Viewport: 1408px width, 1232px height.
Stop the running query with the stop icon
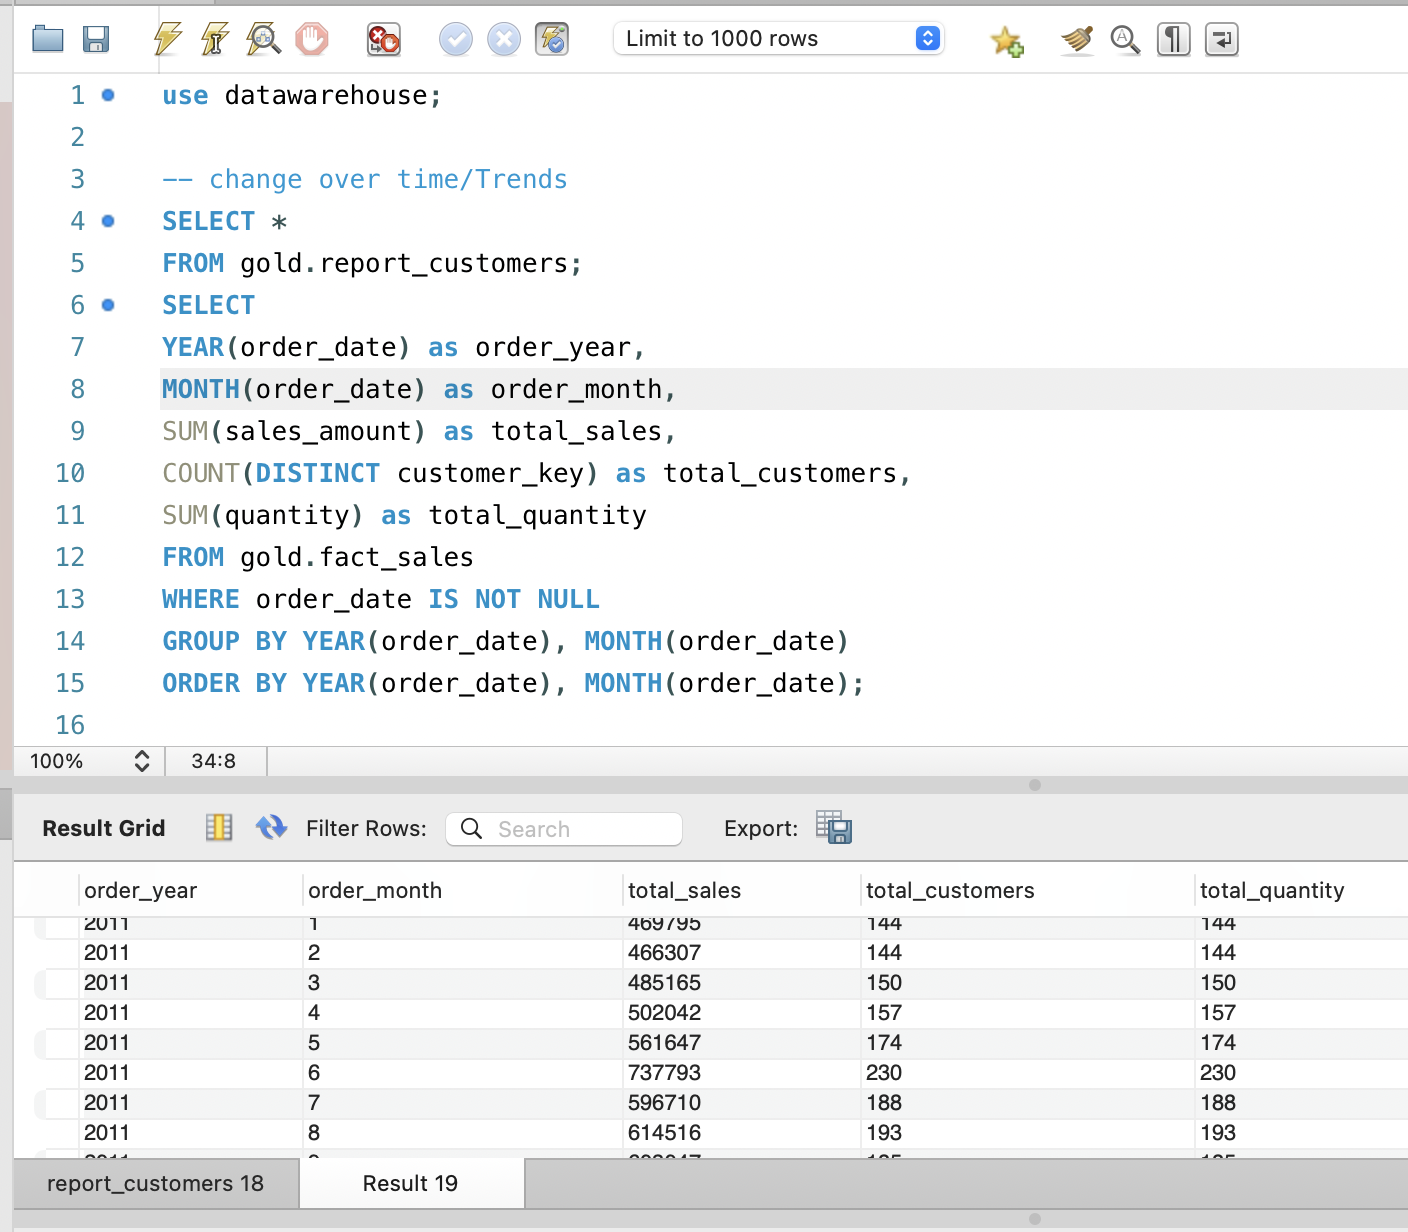311,38
